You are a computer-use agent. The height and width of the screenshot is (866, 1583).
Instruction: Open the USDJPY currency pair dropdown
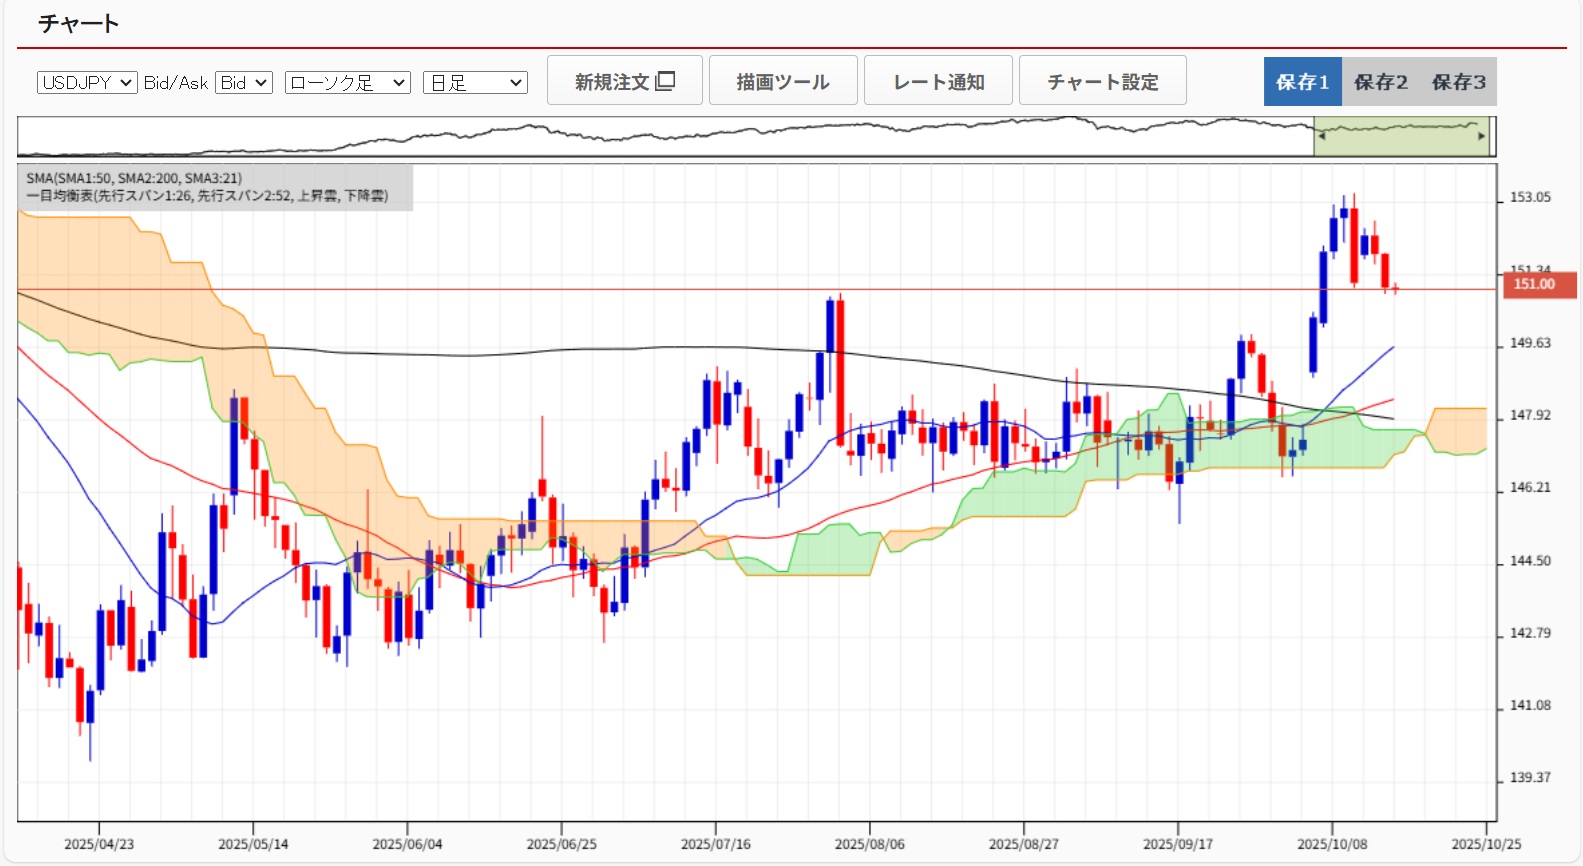pos(87,83)
